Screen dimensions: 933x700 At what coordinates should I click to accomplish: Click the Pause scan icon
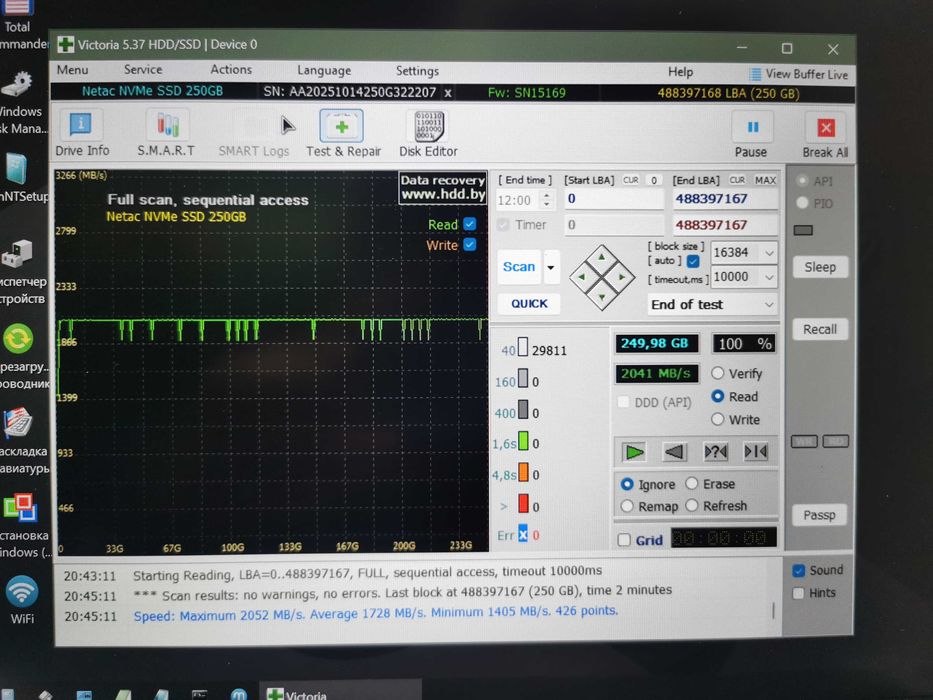[752, 129]
